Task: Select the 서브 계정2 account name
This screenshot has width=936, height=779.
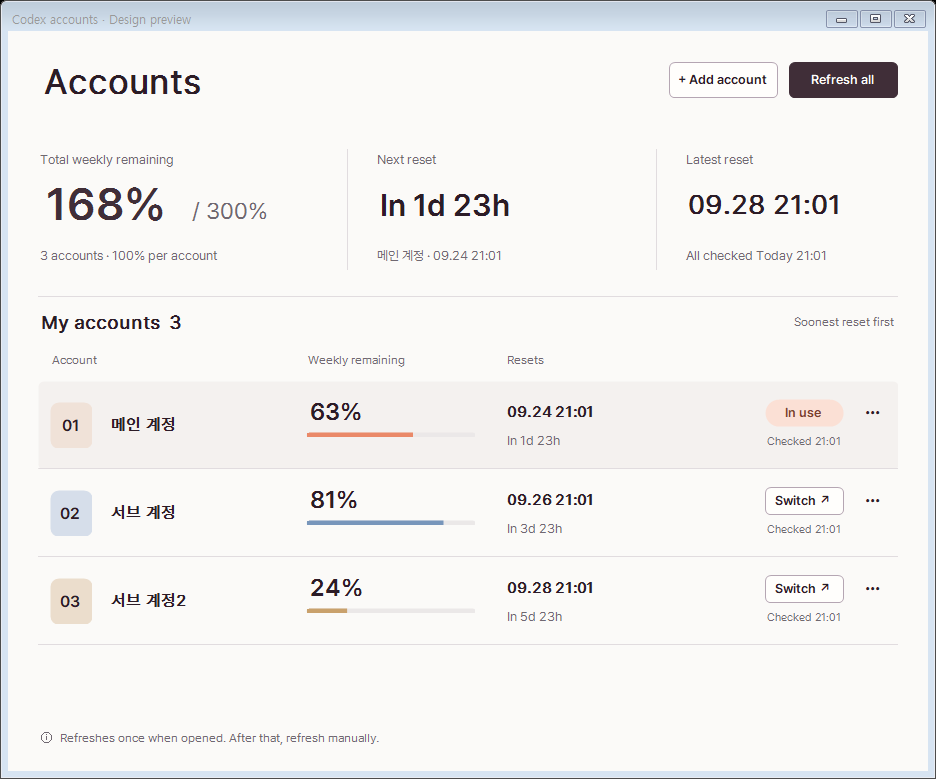Action: coord(149,600)
